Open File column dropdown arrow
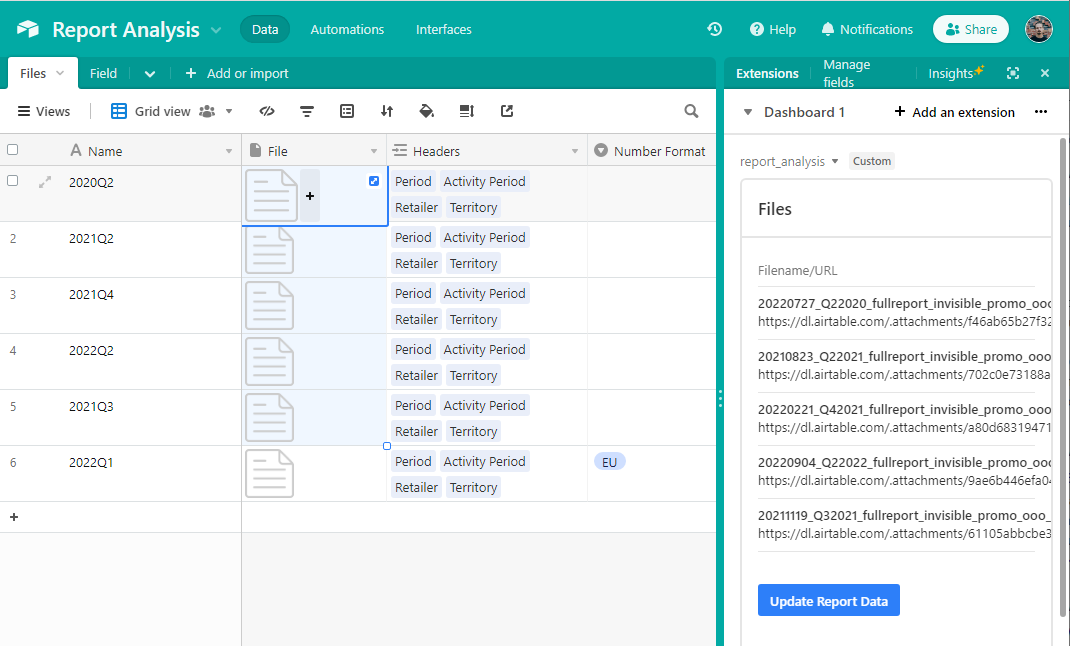Viewport: 1070px width, 646px height. pos(374,151)
